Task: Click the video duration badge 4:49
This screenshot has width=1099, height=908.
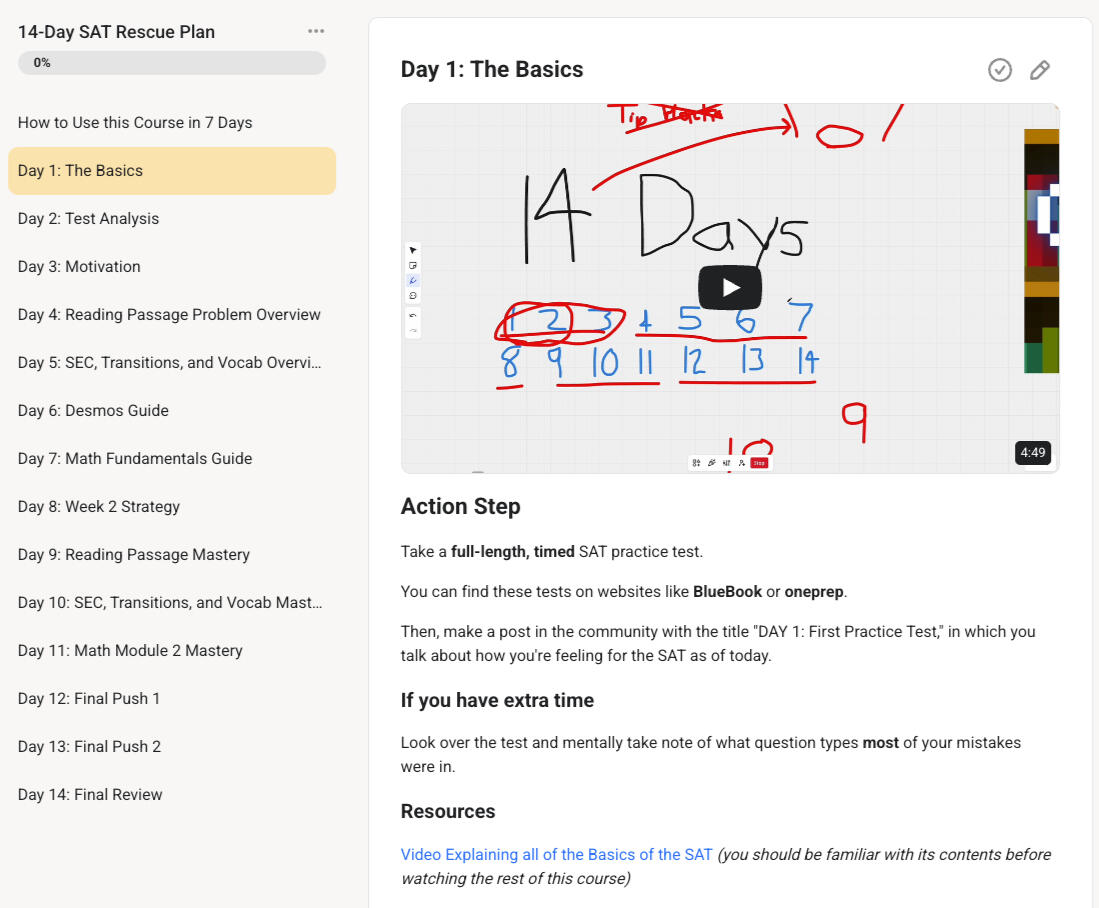Action: point(1032,453)
